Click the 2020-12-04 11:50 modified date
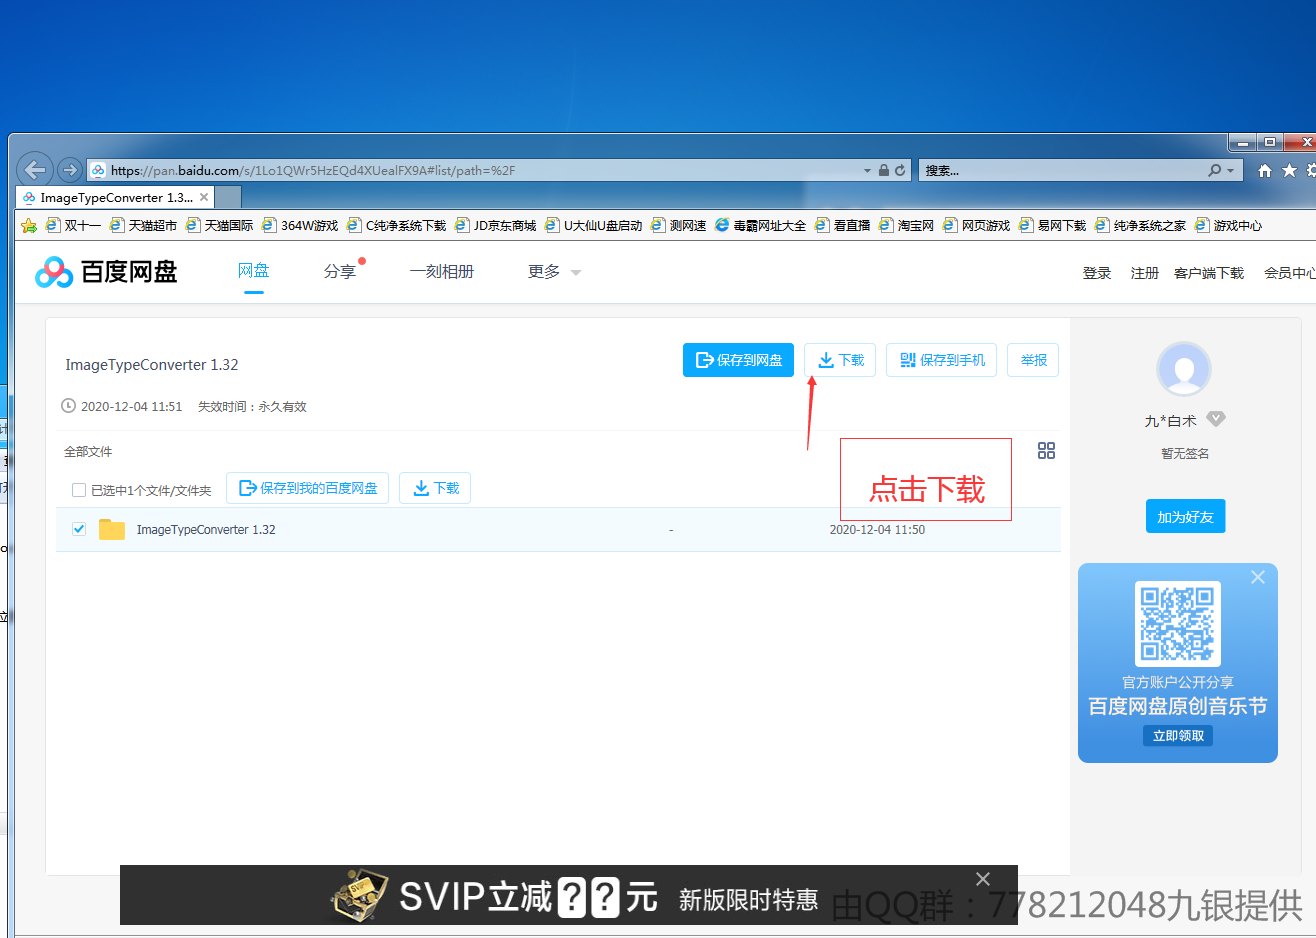 pyautogui.click(x=877, y=530)
